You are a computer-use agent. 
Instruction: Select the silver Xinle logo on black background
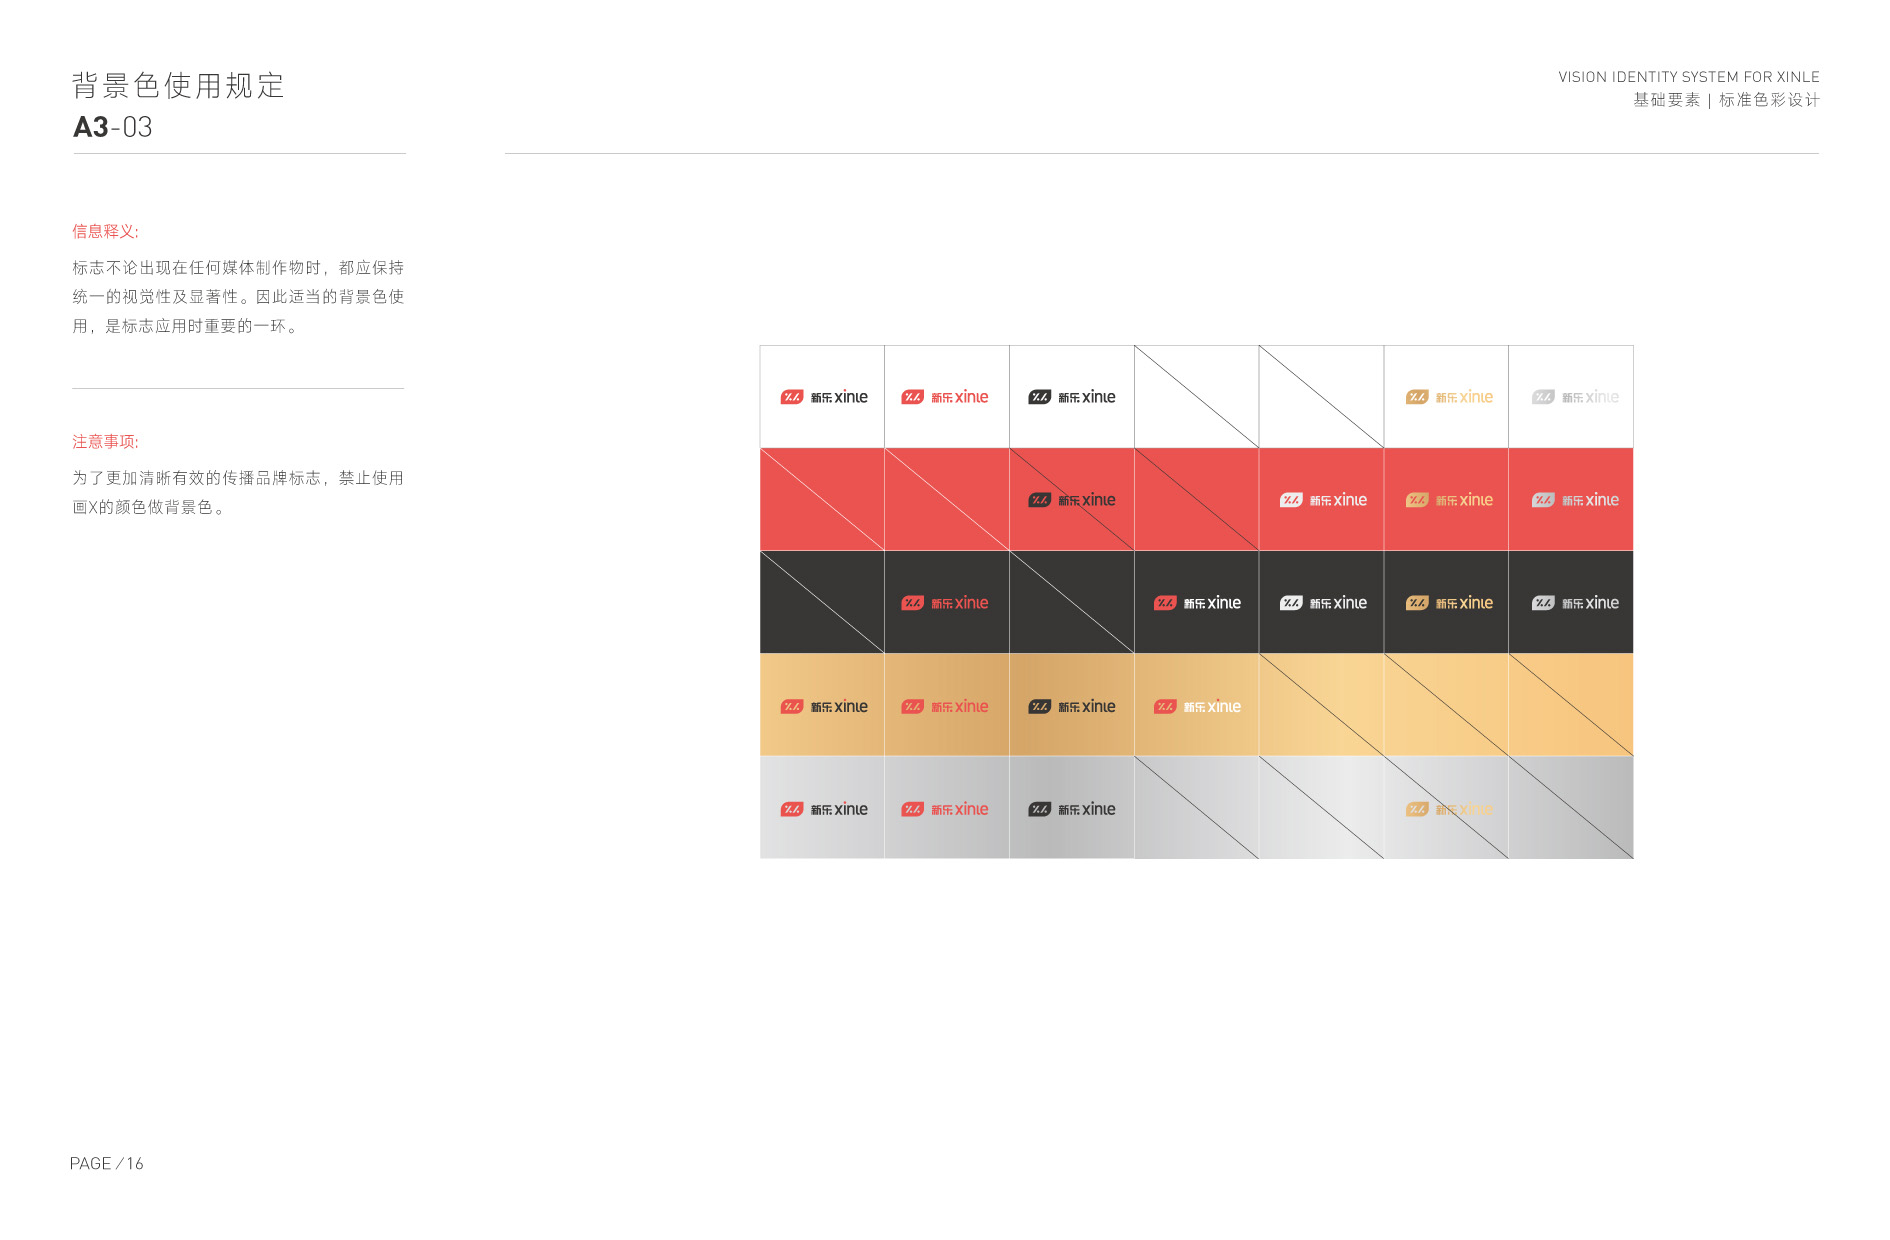click(x=1576, y=603)
